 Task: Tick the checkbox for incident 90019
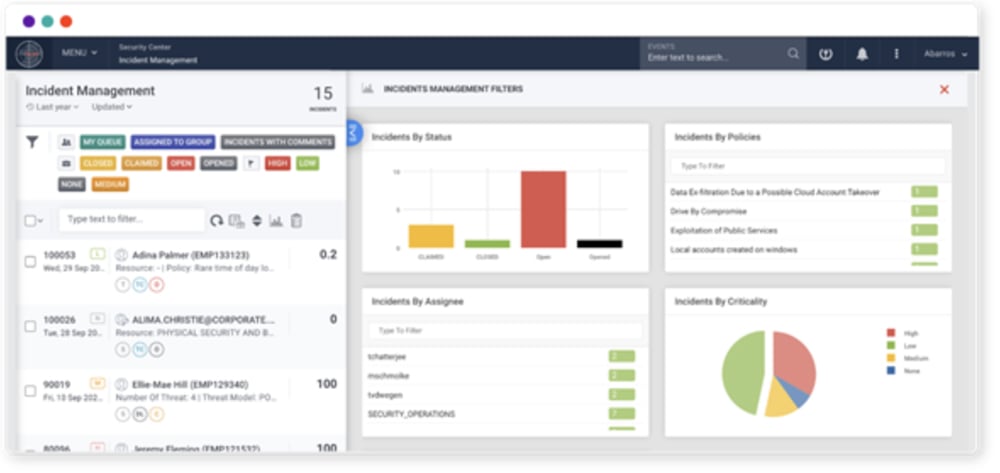coord(30,391)
